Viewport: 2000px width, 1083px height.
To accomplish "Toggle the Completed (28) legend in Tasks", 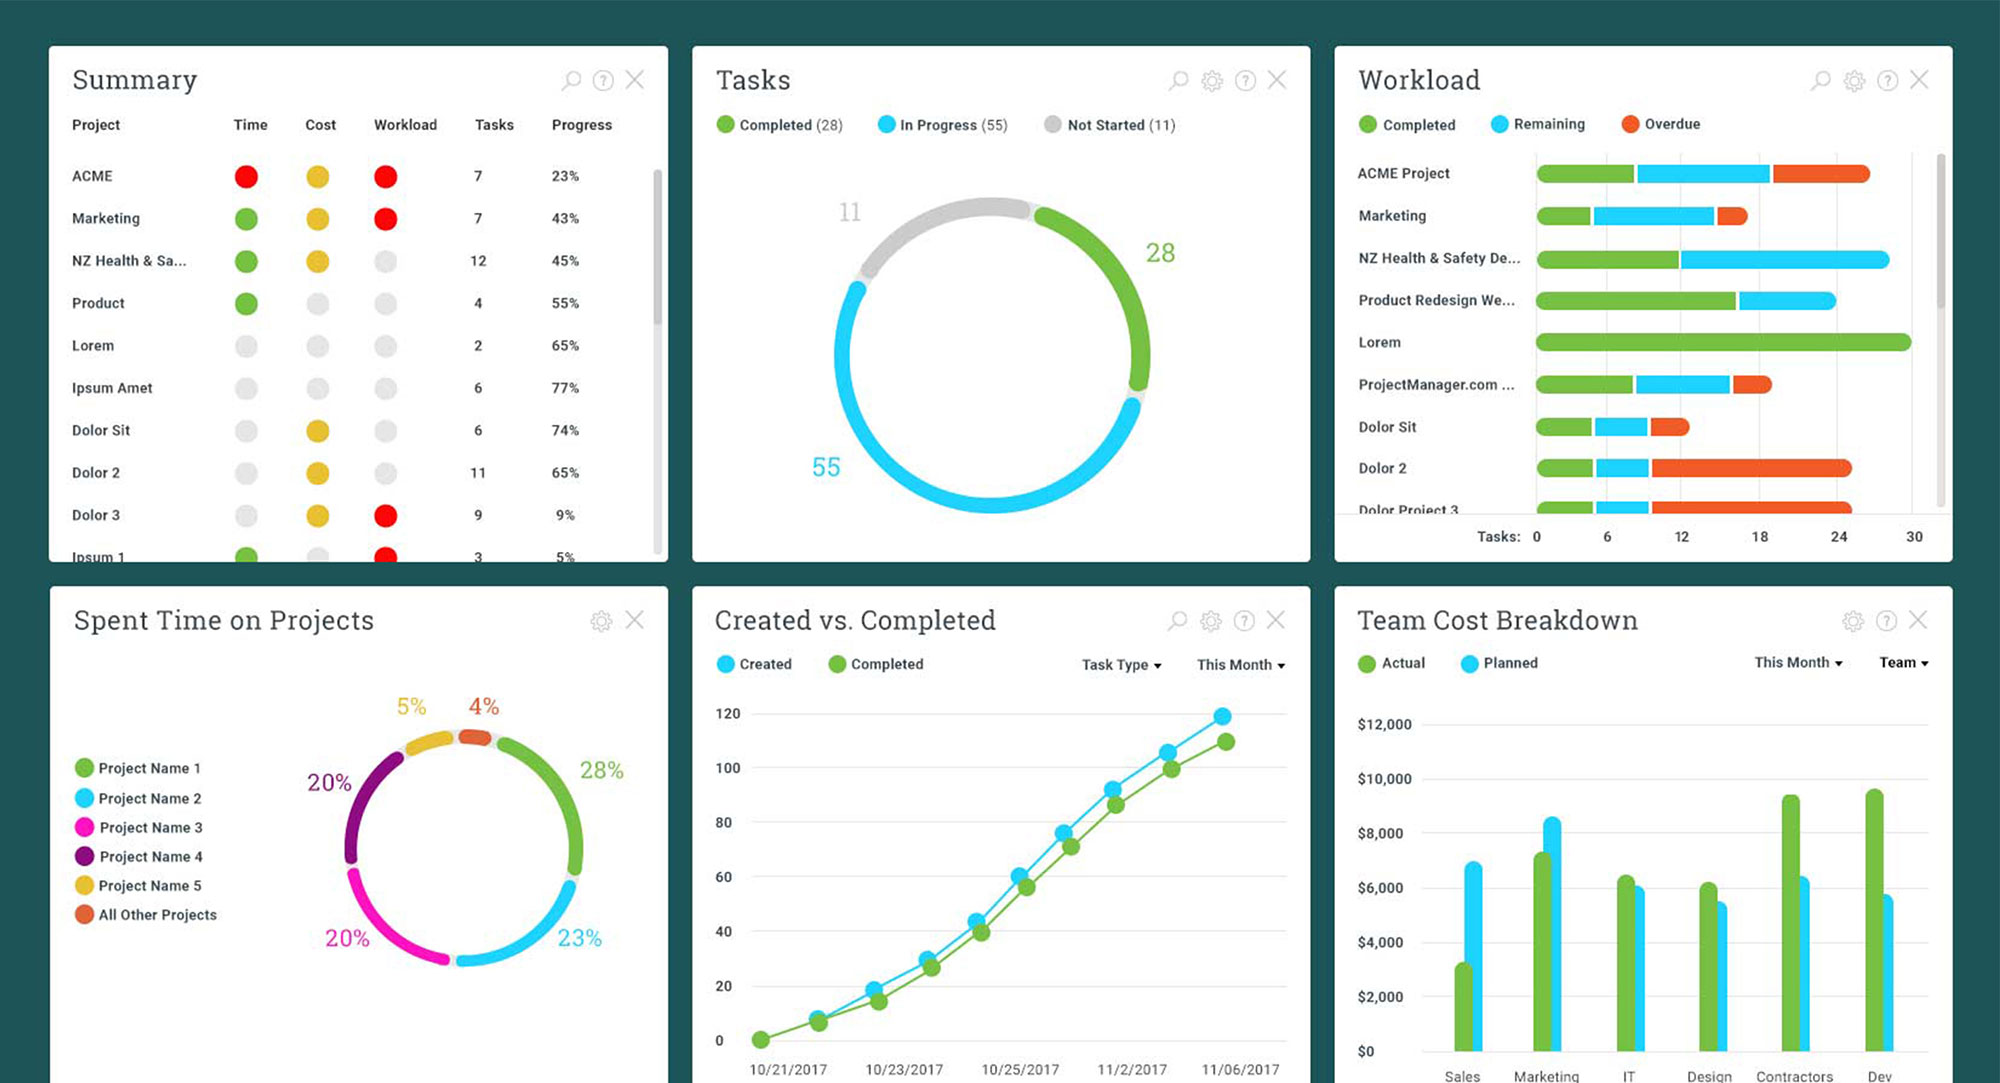I will click(x=780, y=125).
